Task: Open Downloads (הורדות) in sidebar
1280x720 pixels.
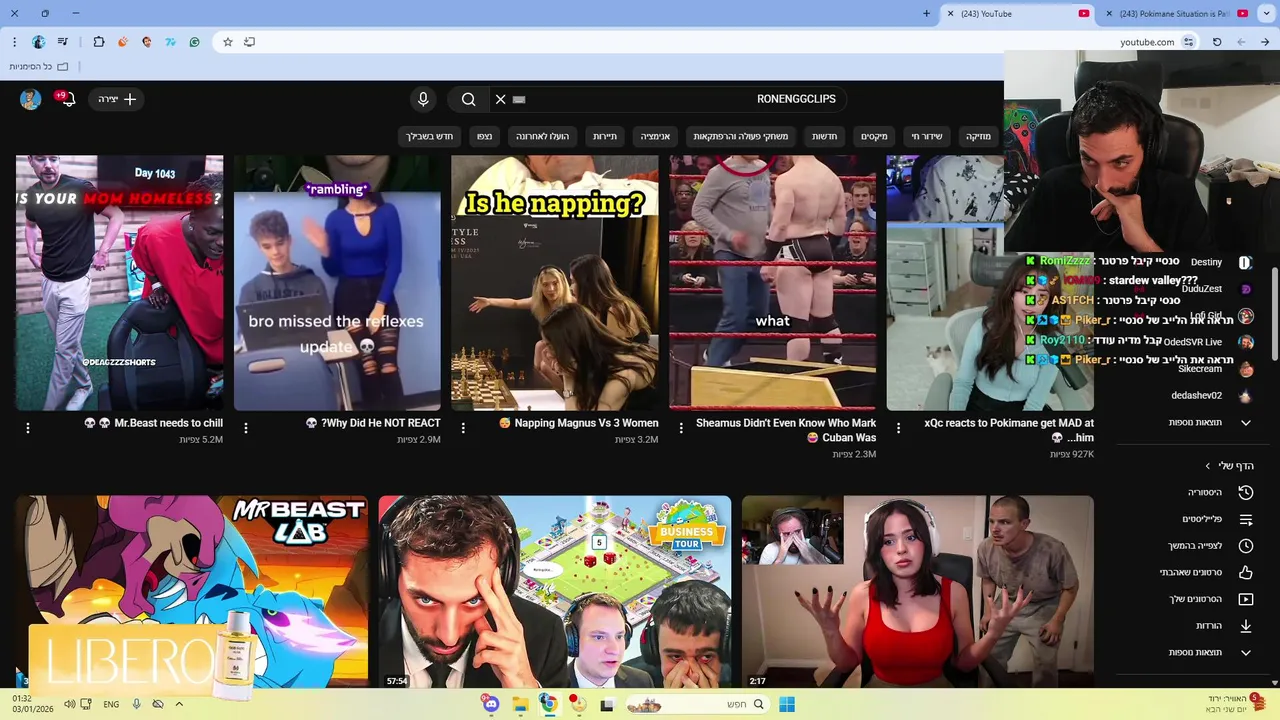Action: tap(1223, 626)
